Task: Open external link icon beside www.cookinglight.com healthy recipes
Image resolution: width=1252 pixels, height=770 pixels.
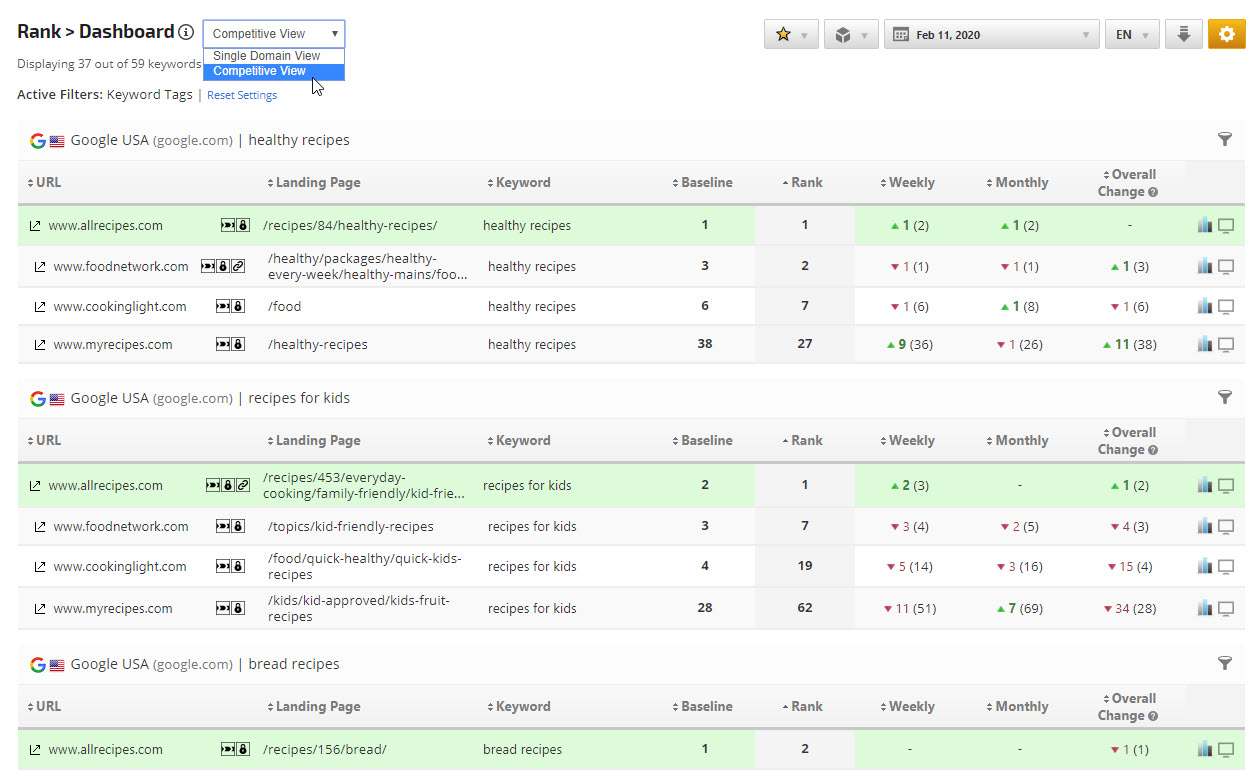Action: click(40, 307)
